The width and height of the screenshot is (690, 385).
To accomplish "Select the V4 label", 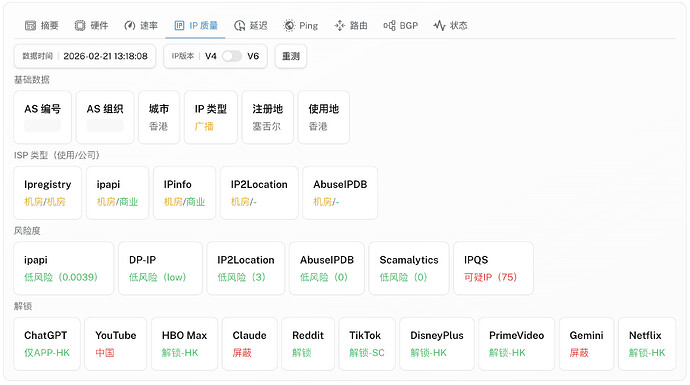I will point(211,56).
